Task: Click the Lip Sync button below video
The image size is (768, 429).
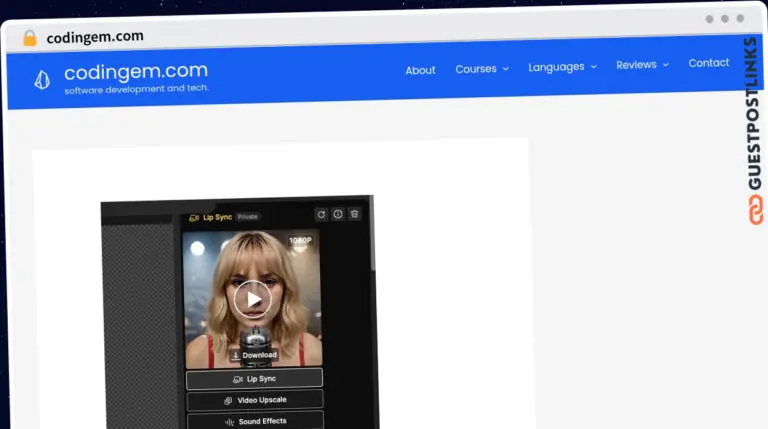Action: 254,379
